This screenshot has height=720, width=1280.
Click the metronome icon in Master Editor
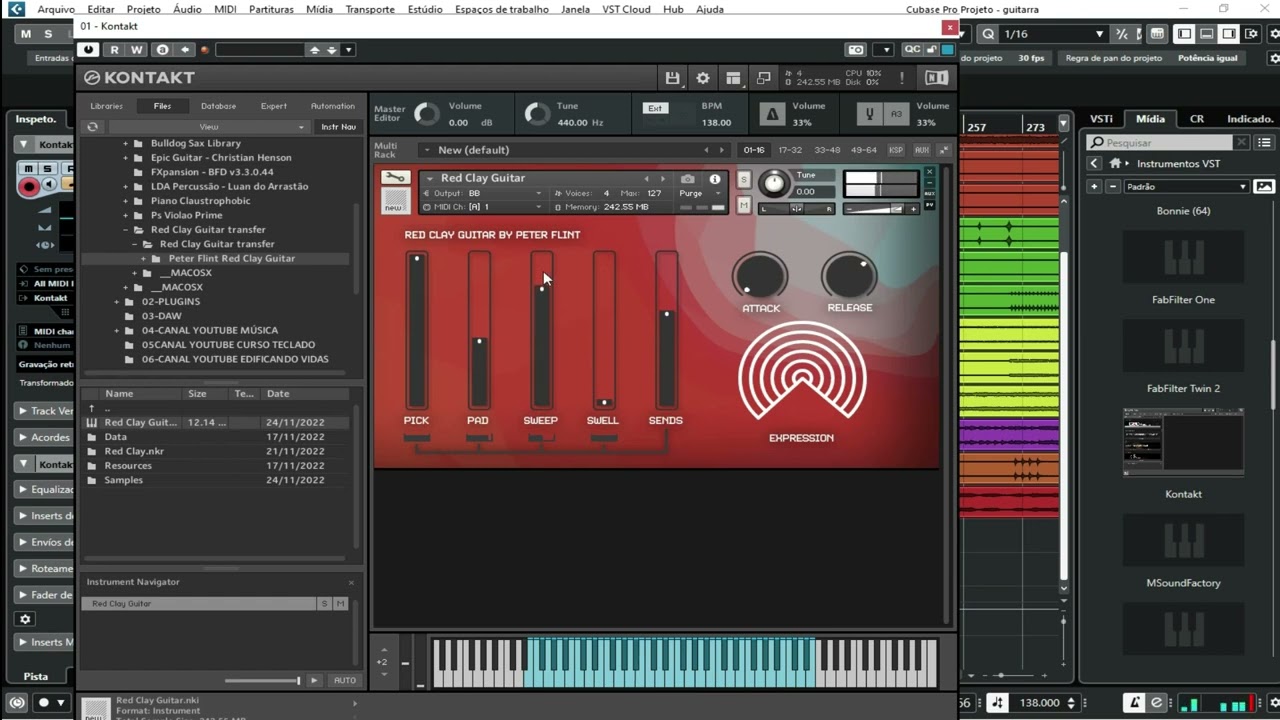click(771, 114)
